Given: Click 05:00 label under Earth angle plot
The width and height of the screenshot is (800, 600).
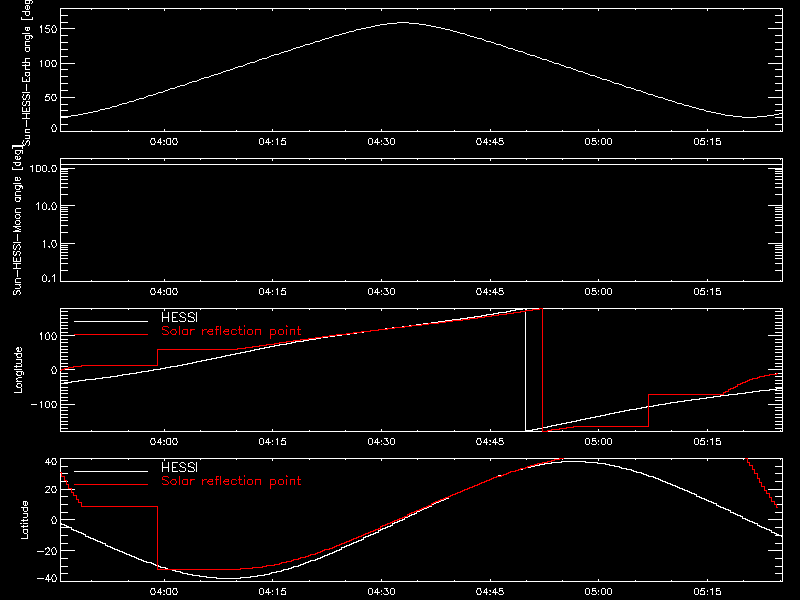Looking at the screenshot, I should (598, 141).
